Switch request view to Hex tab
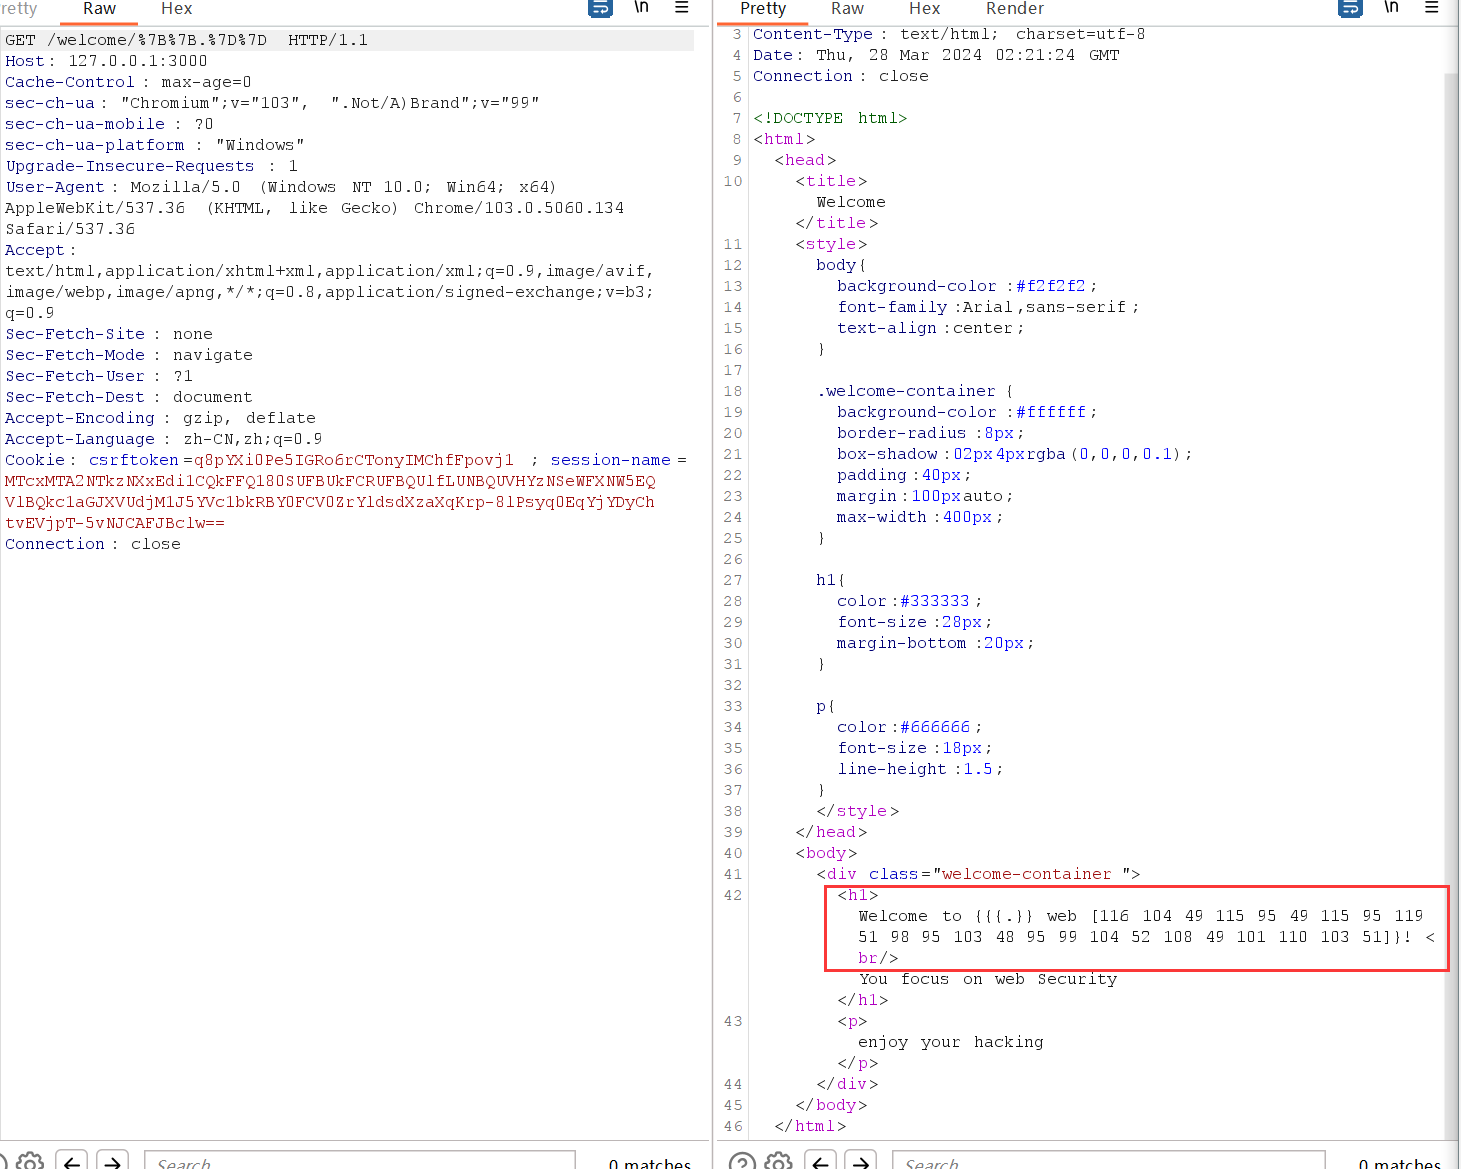1461x1169 pixels. tap(177, 9)
